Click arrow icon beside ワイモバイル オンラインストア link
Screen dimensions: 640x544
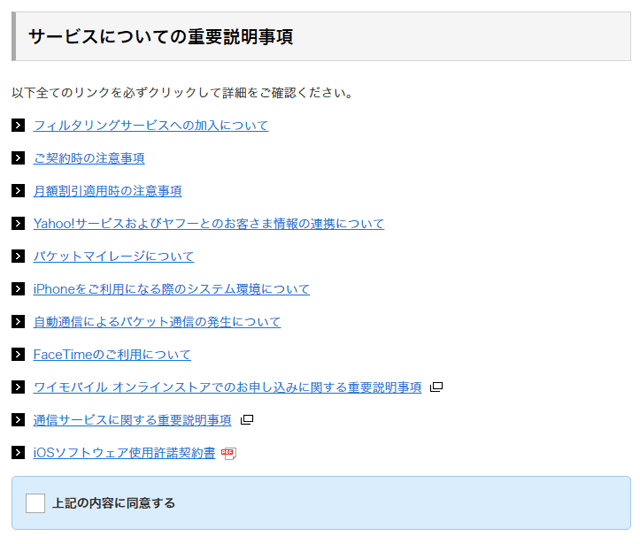pos(18,387)
